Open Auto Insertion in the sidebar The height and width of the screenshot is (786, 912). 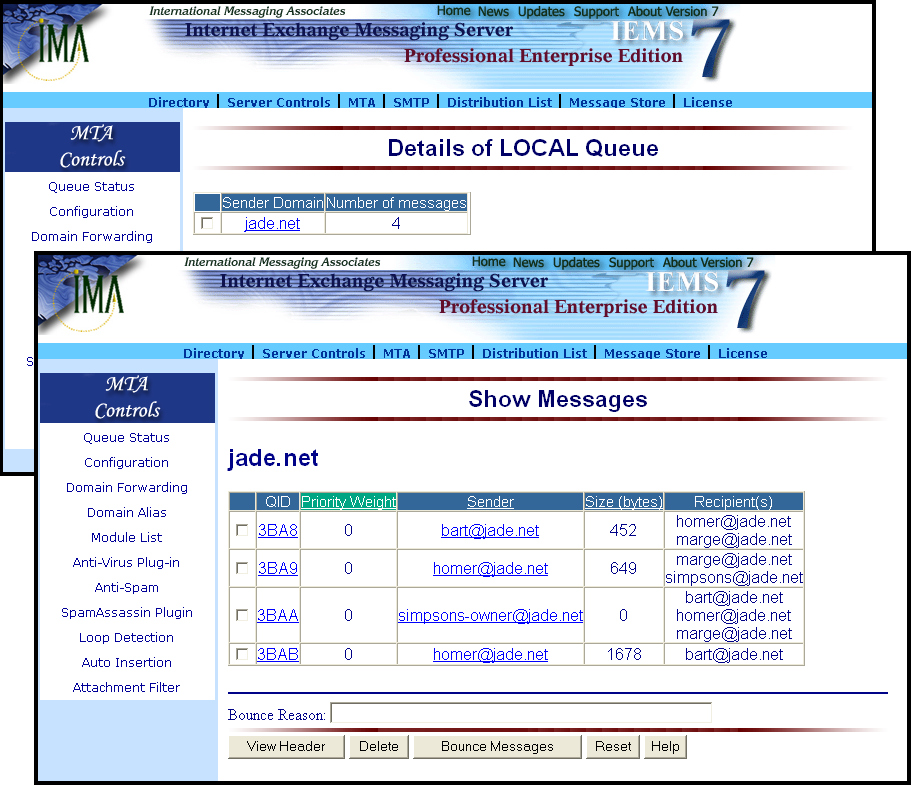(127, 663)
